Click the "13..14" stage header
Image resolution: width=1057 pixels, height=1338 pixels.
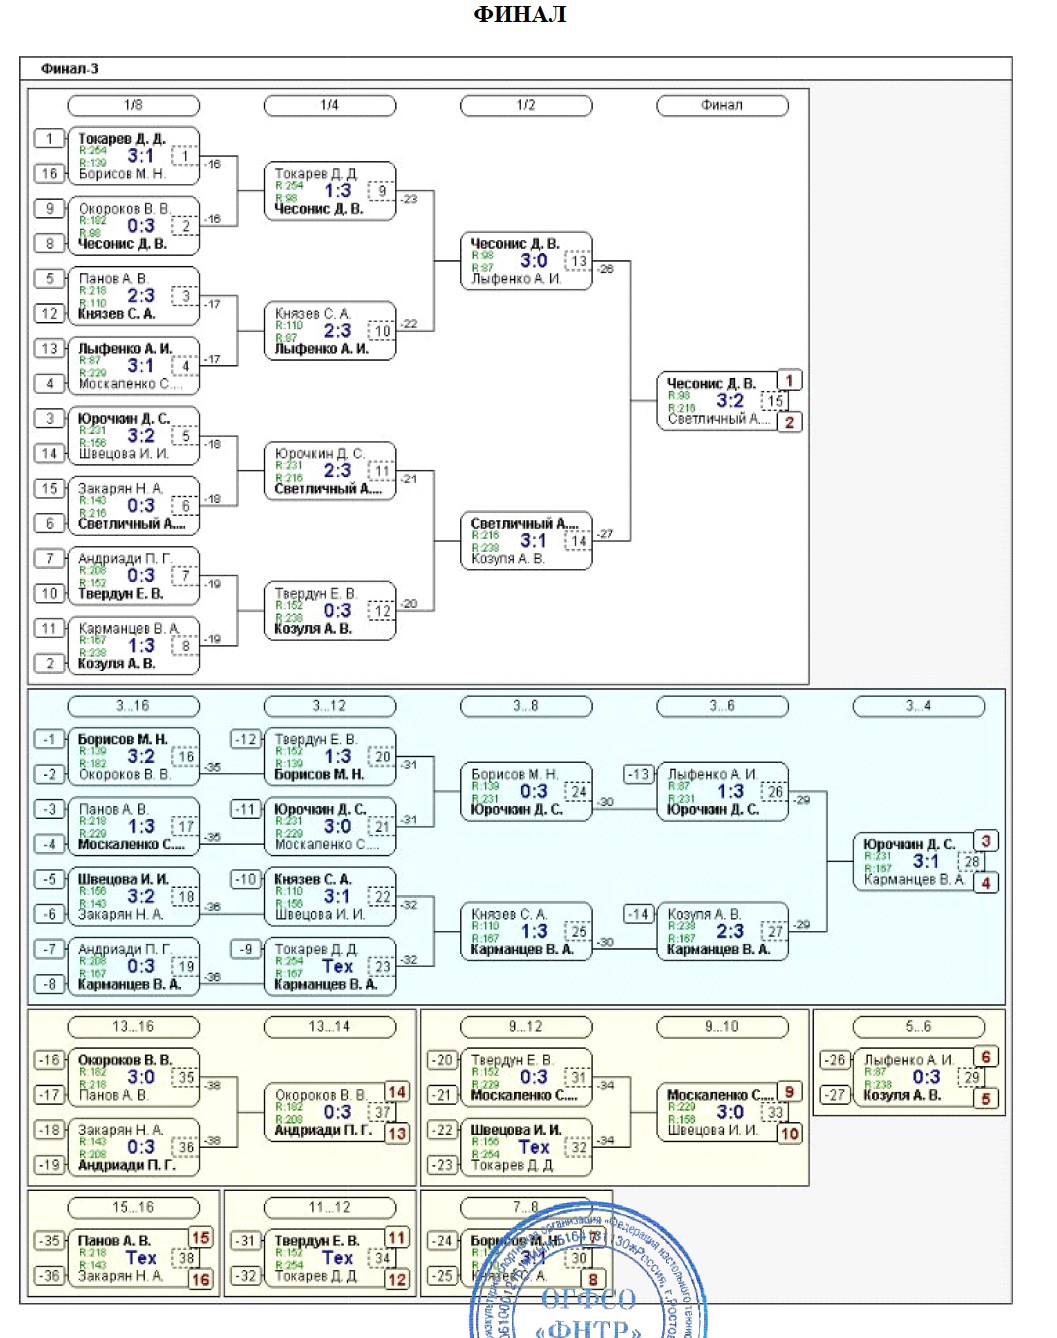330,1027
